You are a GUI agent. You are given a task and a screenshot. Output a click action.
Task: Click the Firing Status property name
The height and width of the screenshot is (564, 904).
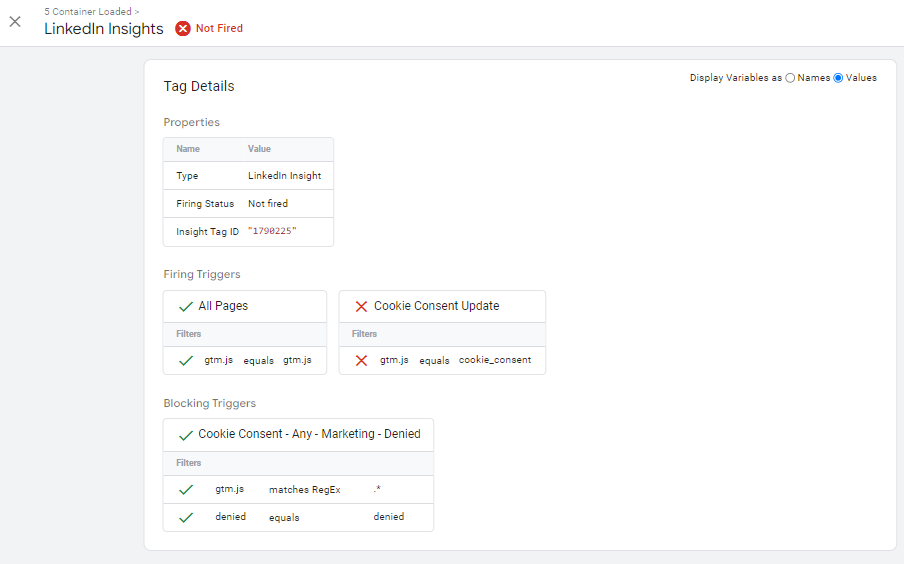click(205, 204)
